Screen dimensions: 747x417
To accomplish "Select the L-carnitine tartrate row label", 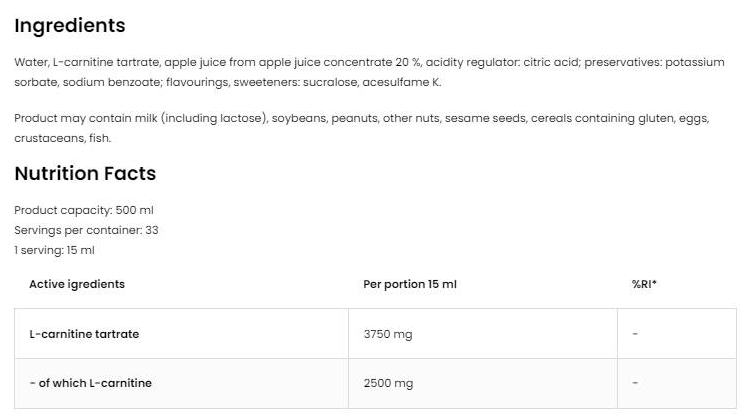I will [x=84, y=334].
